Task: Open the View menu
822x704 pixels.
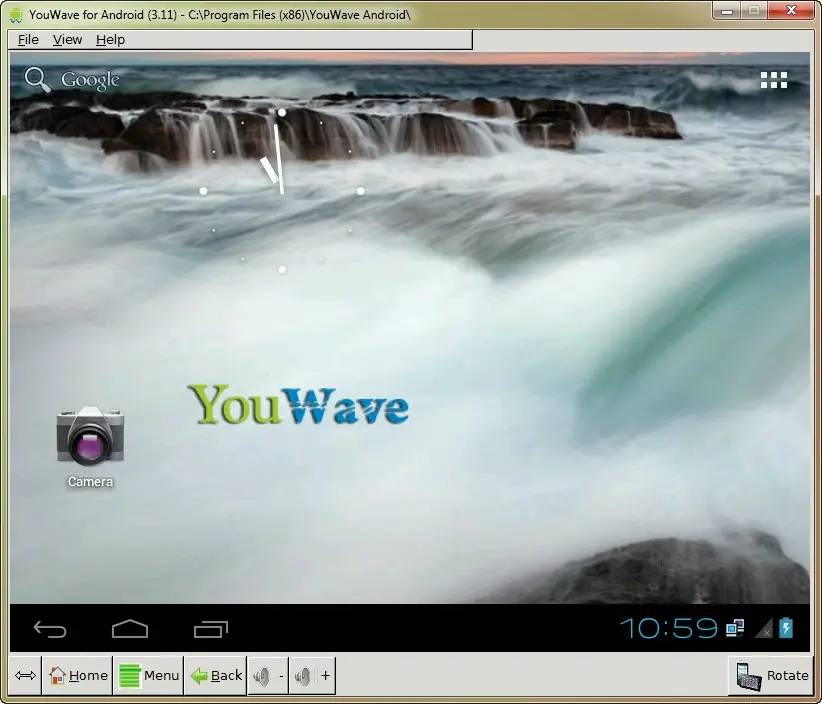Action: pos(67,40)
